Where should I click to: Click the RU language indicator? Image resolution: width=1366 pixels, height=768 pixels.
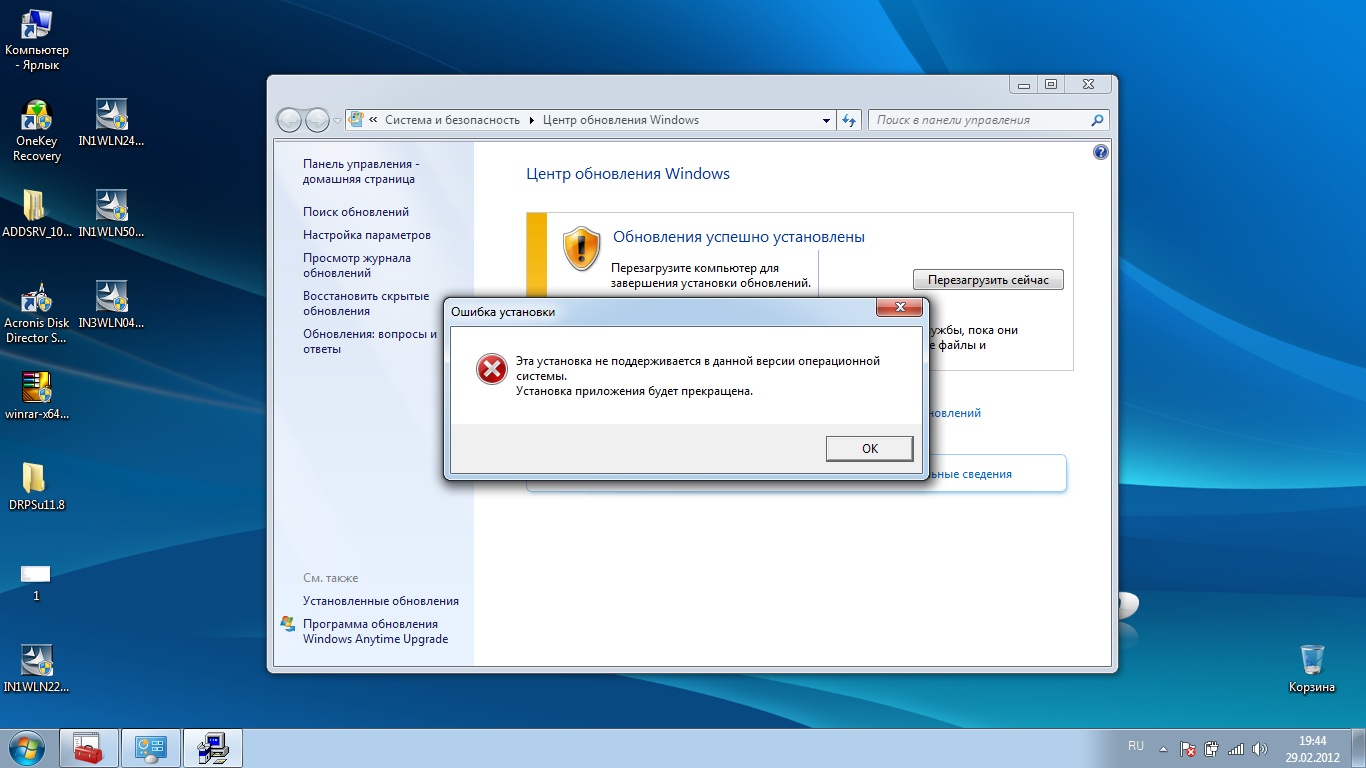[x=1136, y=746]
